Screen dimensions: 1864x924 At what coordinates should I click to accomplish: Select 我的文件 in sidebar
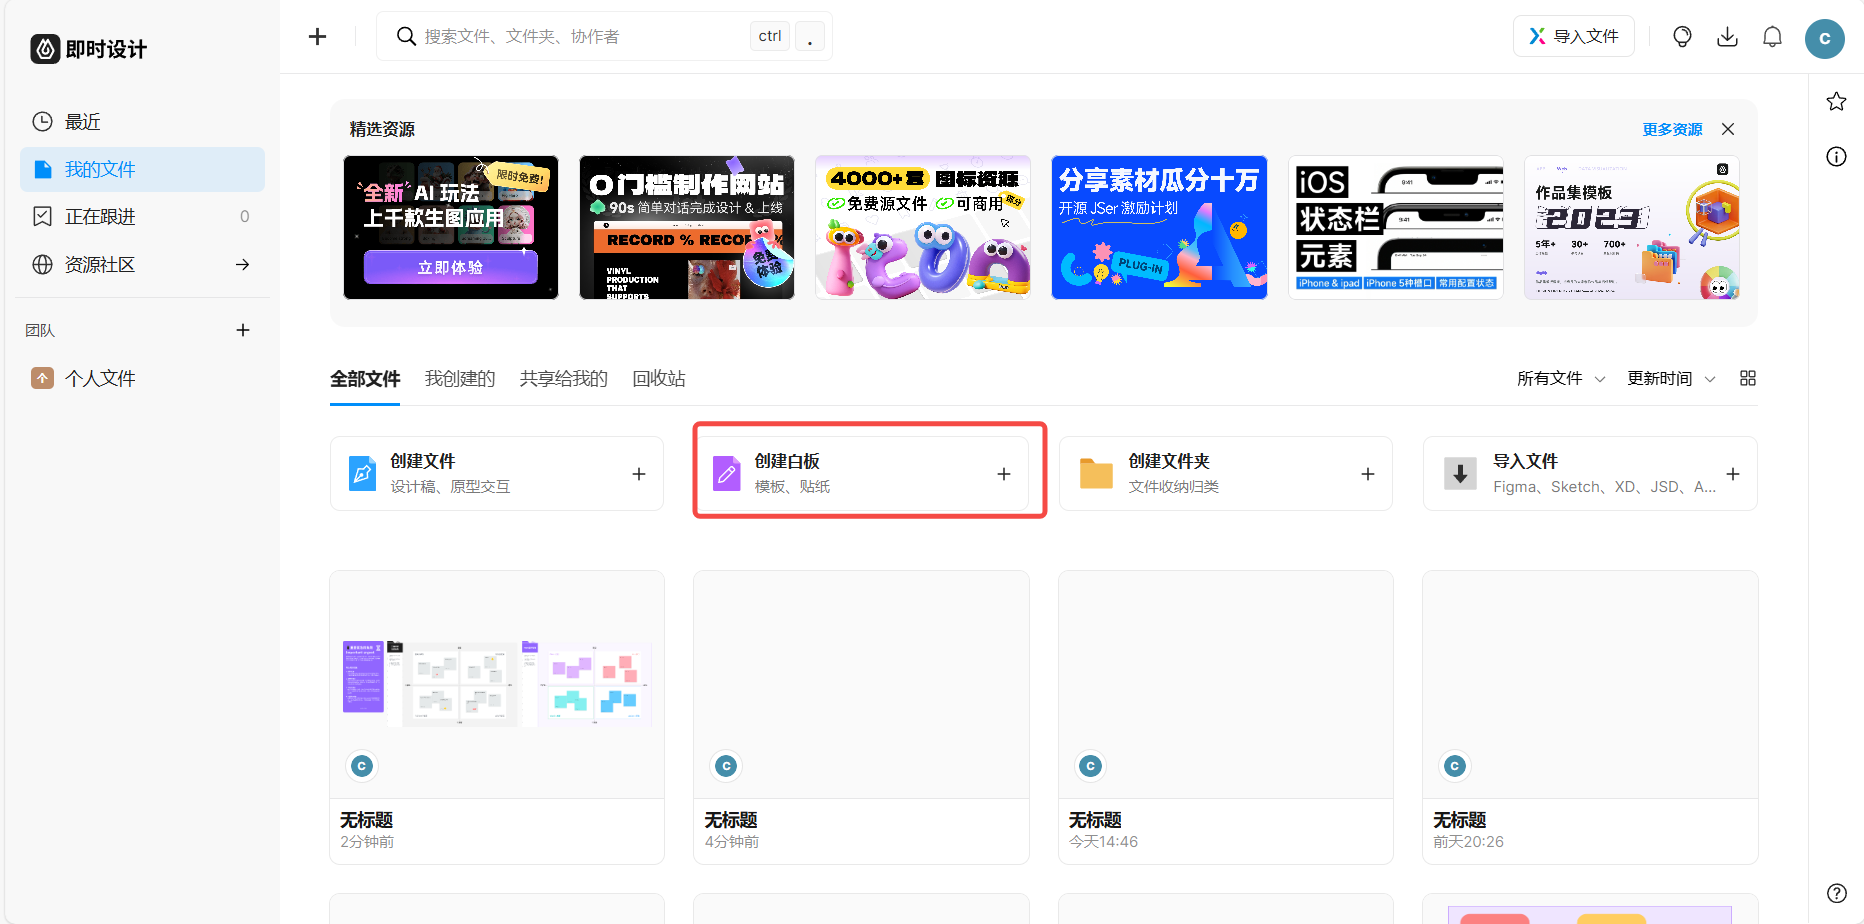[x=142, y=169]
